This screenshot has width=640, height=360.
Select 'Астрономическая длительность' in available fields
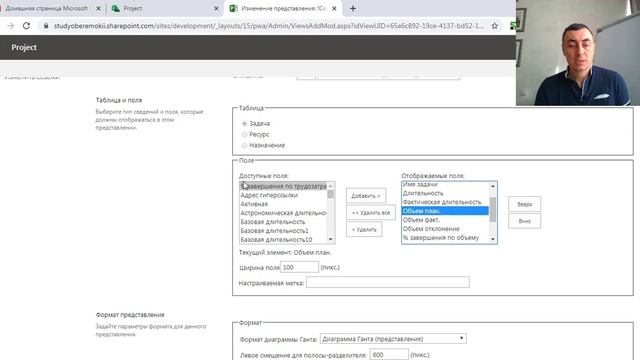click(283, 213)
